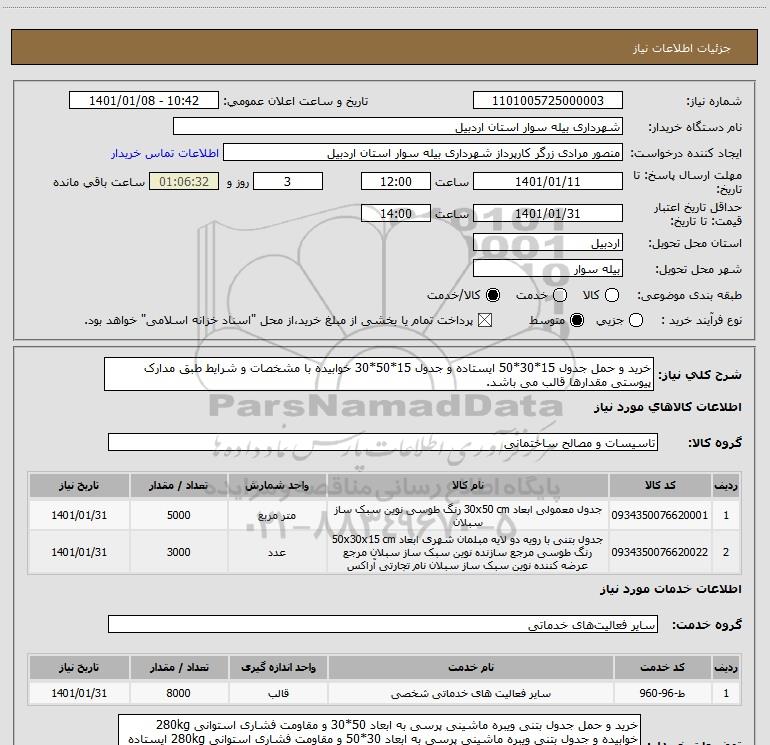Click the second goods row product name
Image resolution: width=770 pixels, height=745 pixels.
[468, 552]
